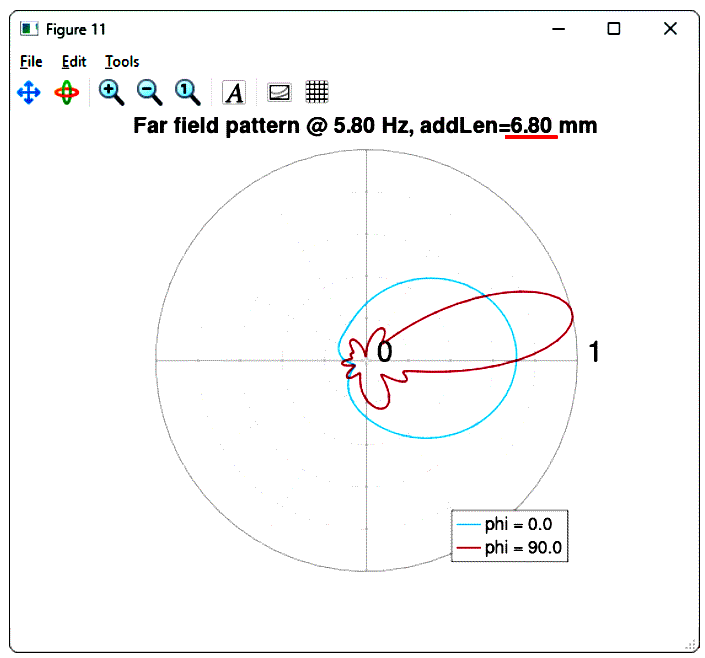Reset zoom with the automatic limits magnifier
Screen dimensions: 705x658
[187, 92]
